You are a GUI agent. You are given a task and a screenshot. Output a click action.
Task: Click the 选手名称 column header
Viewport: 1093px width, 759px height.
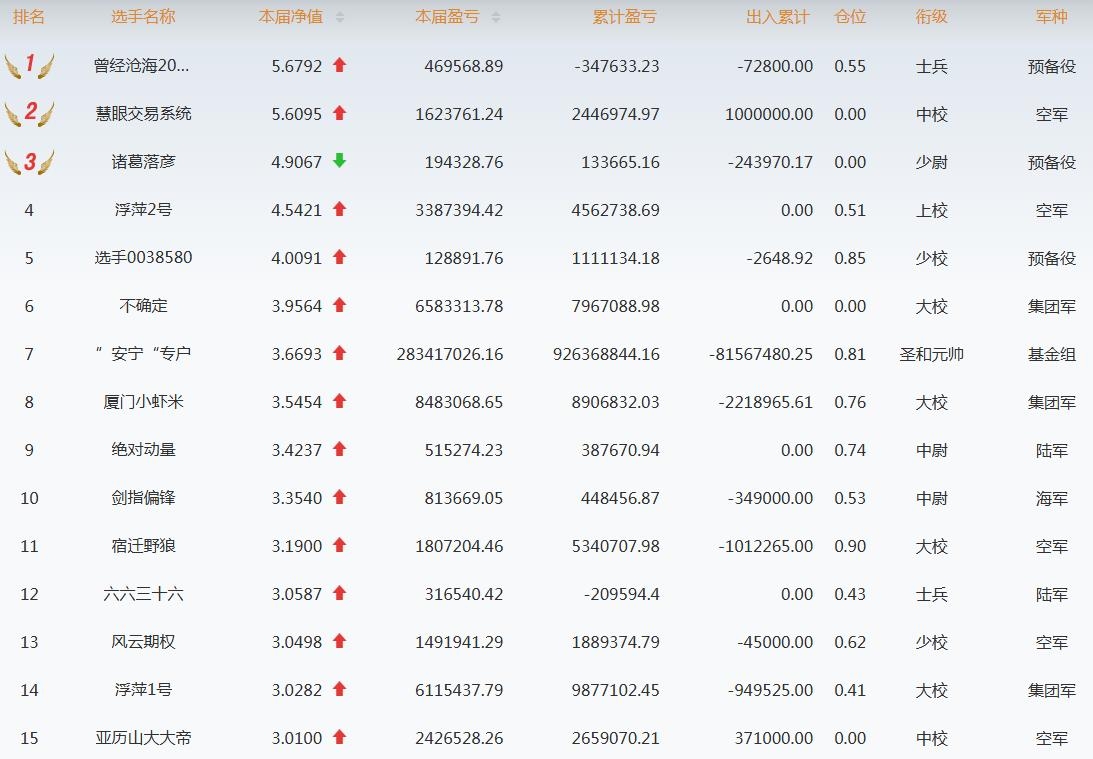143,17
